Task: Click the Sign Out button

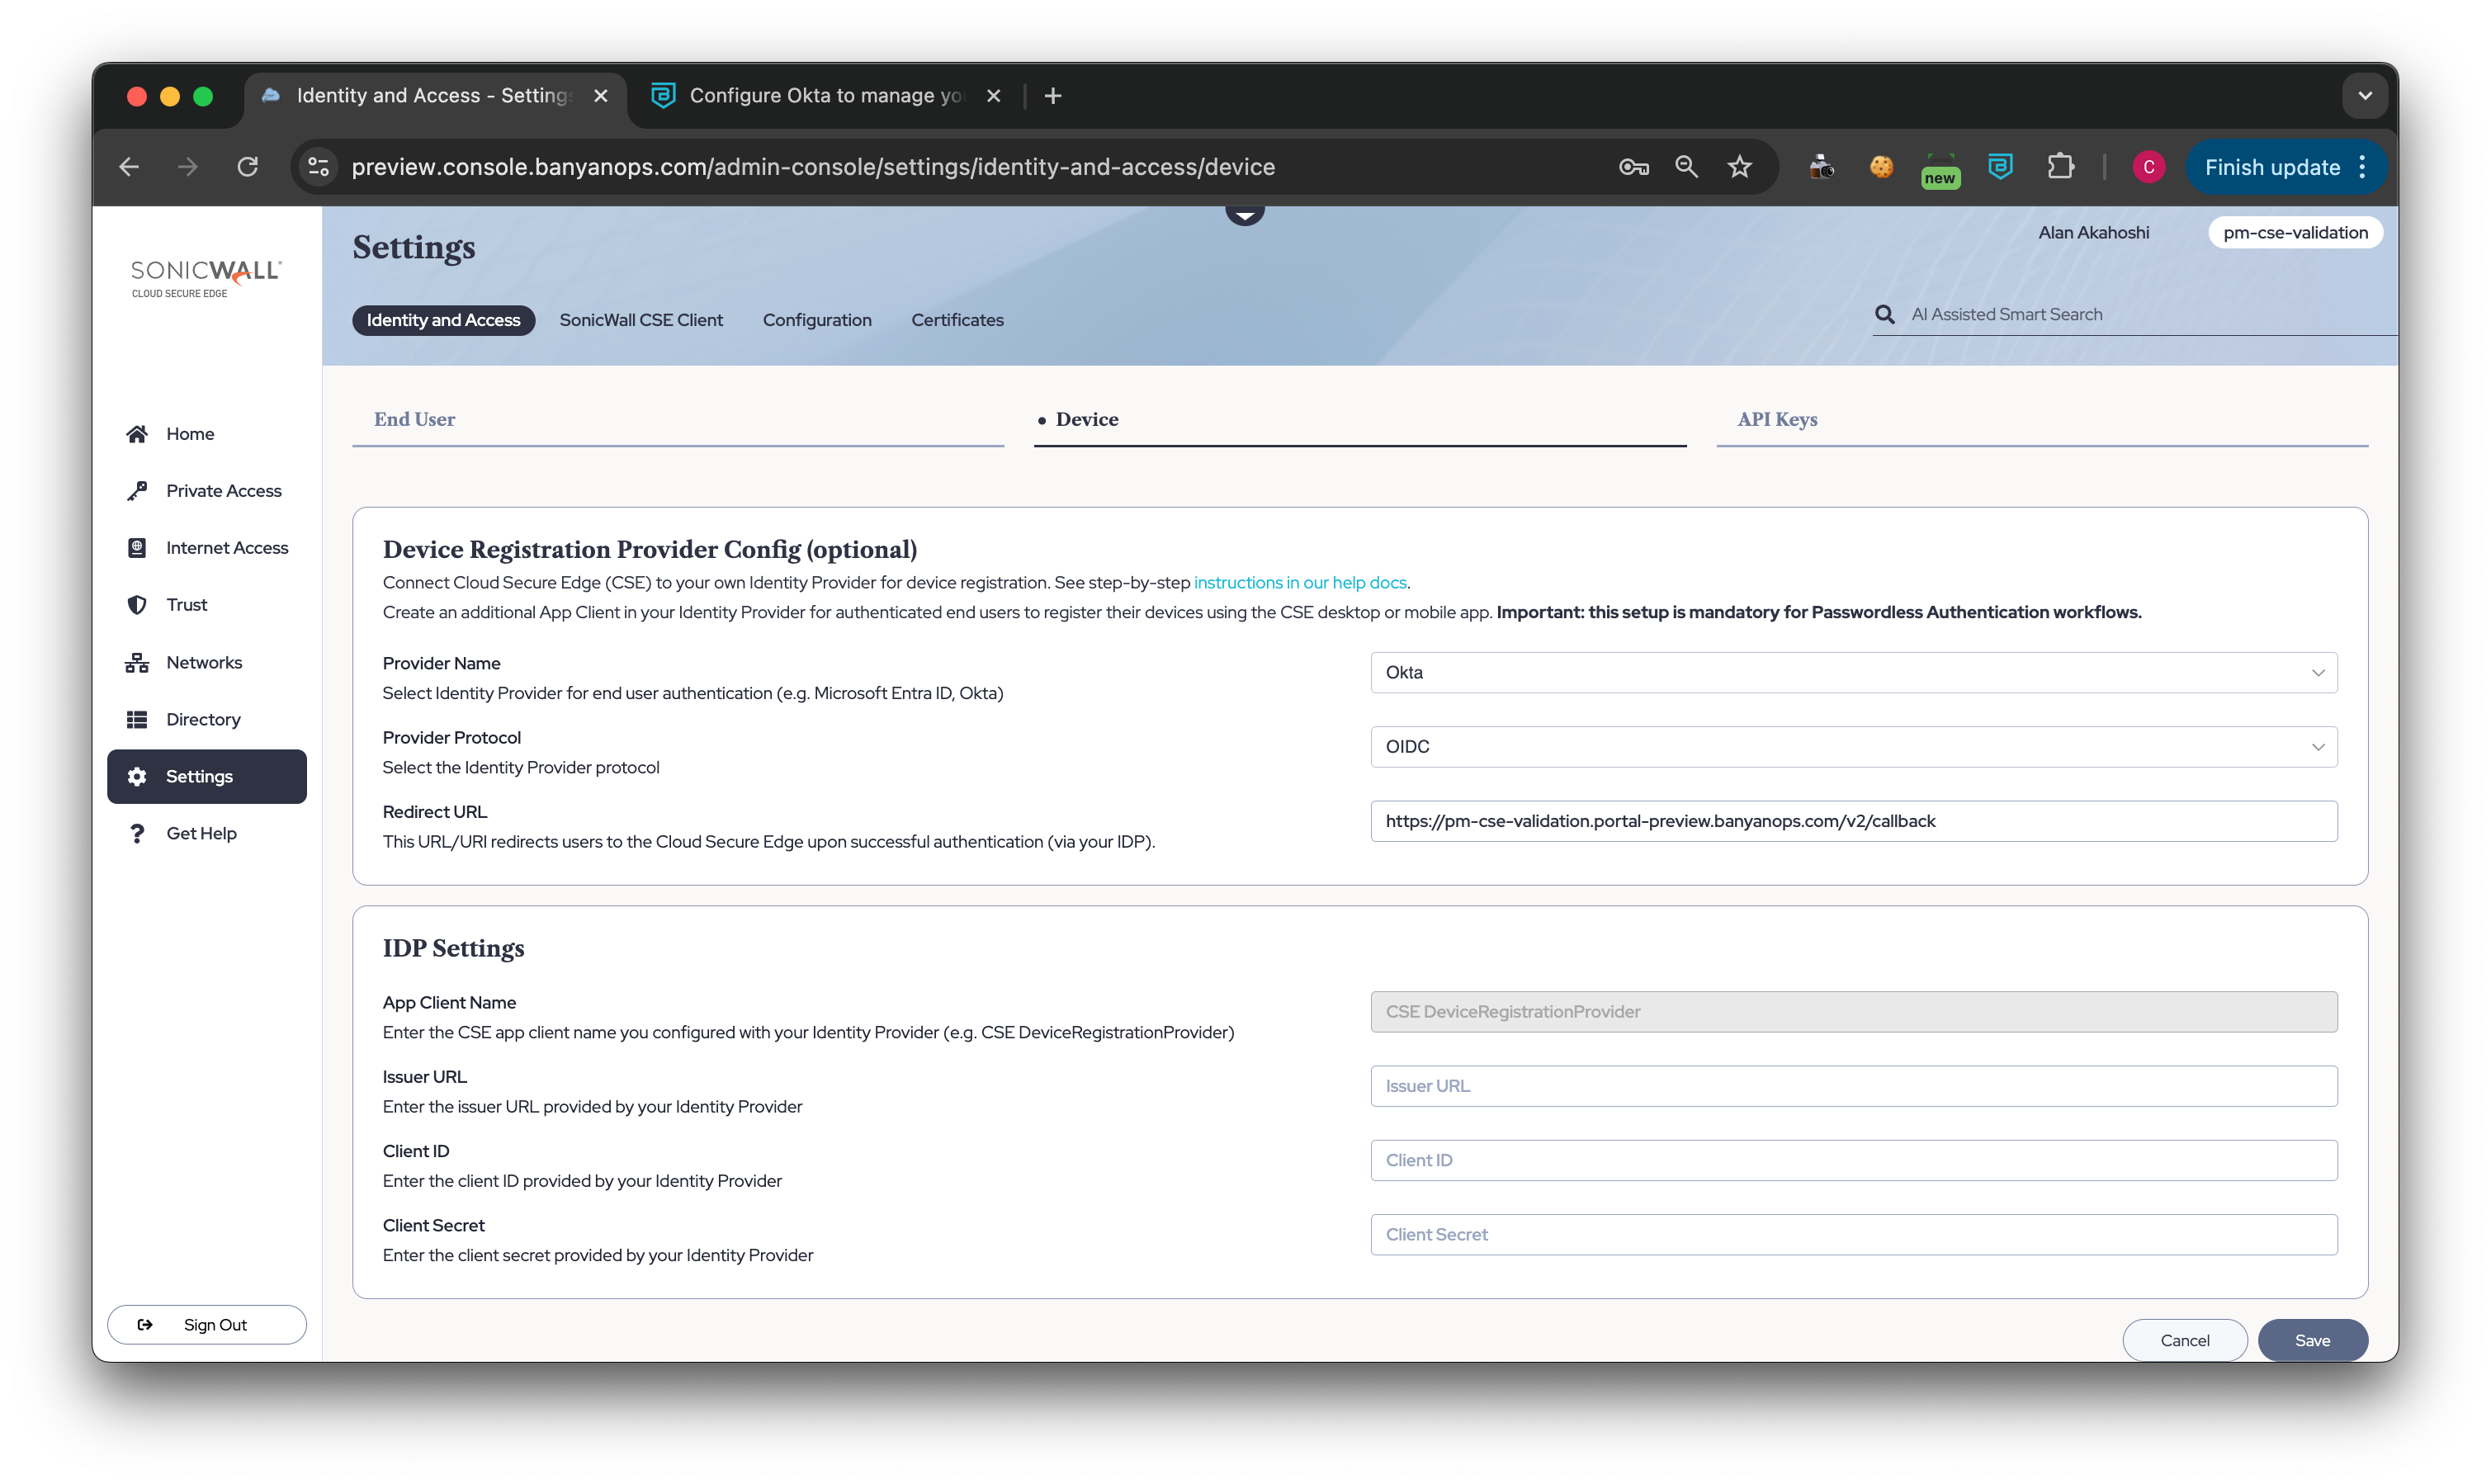Action: [x=207, y=1324]
